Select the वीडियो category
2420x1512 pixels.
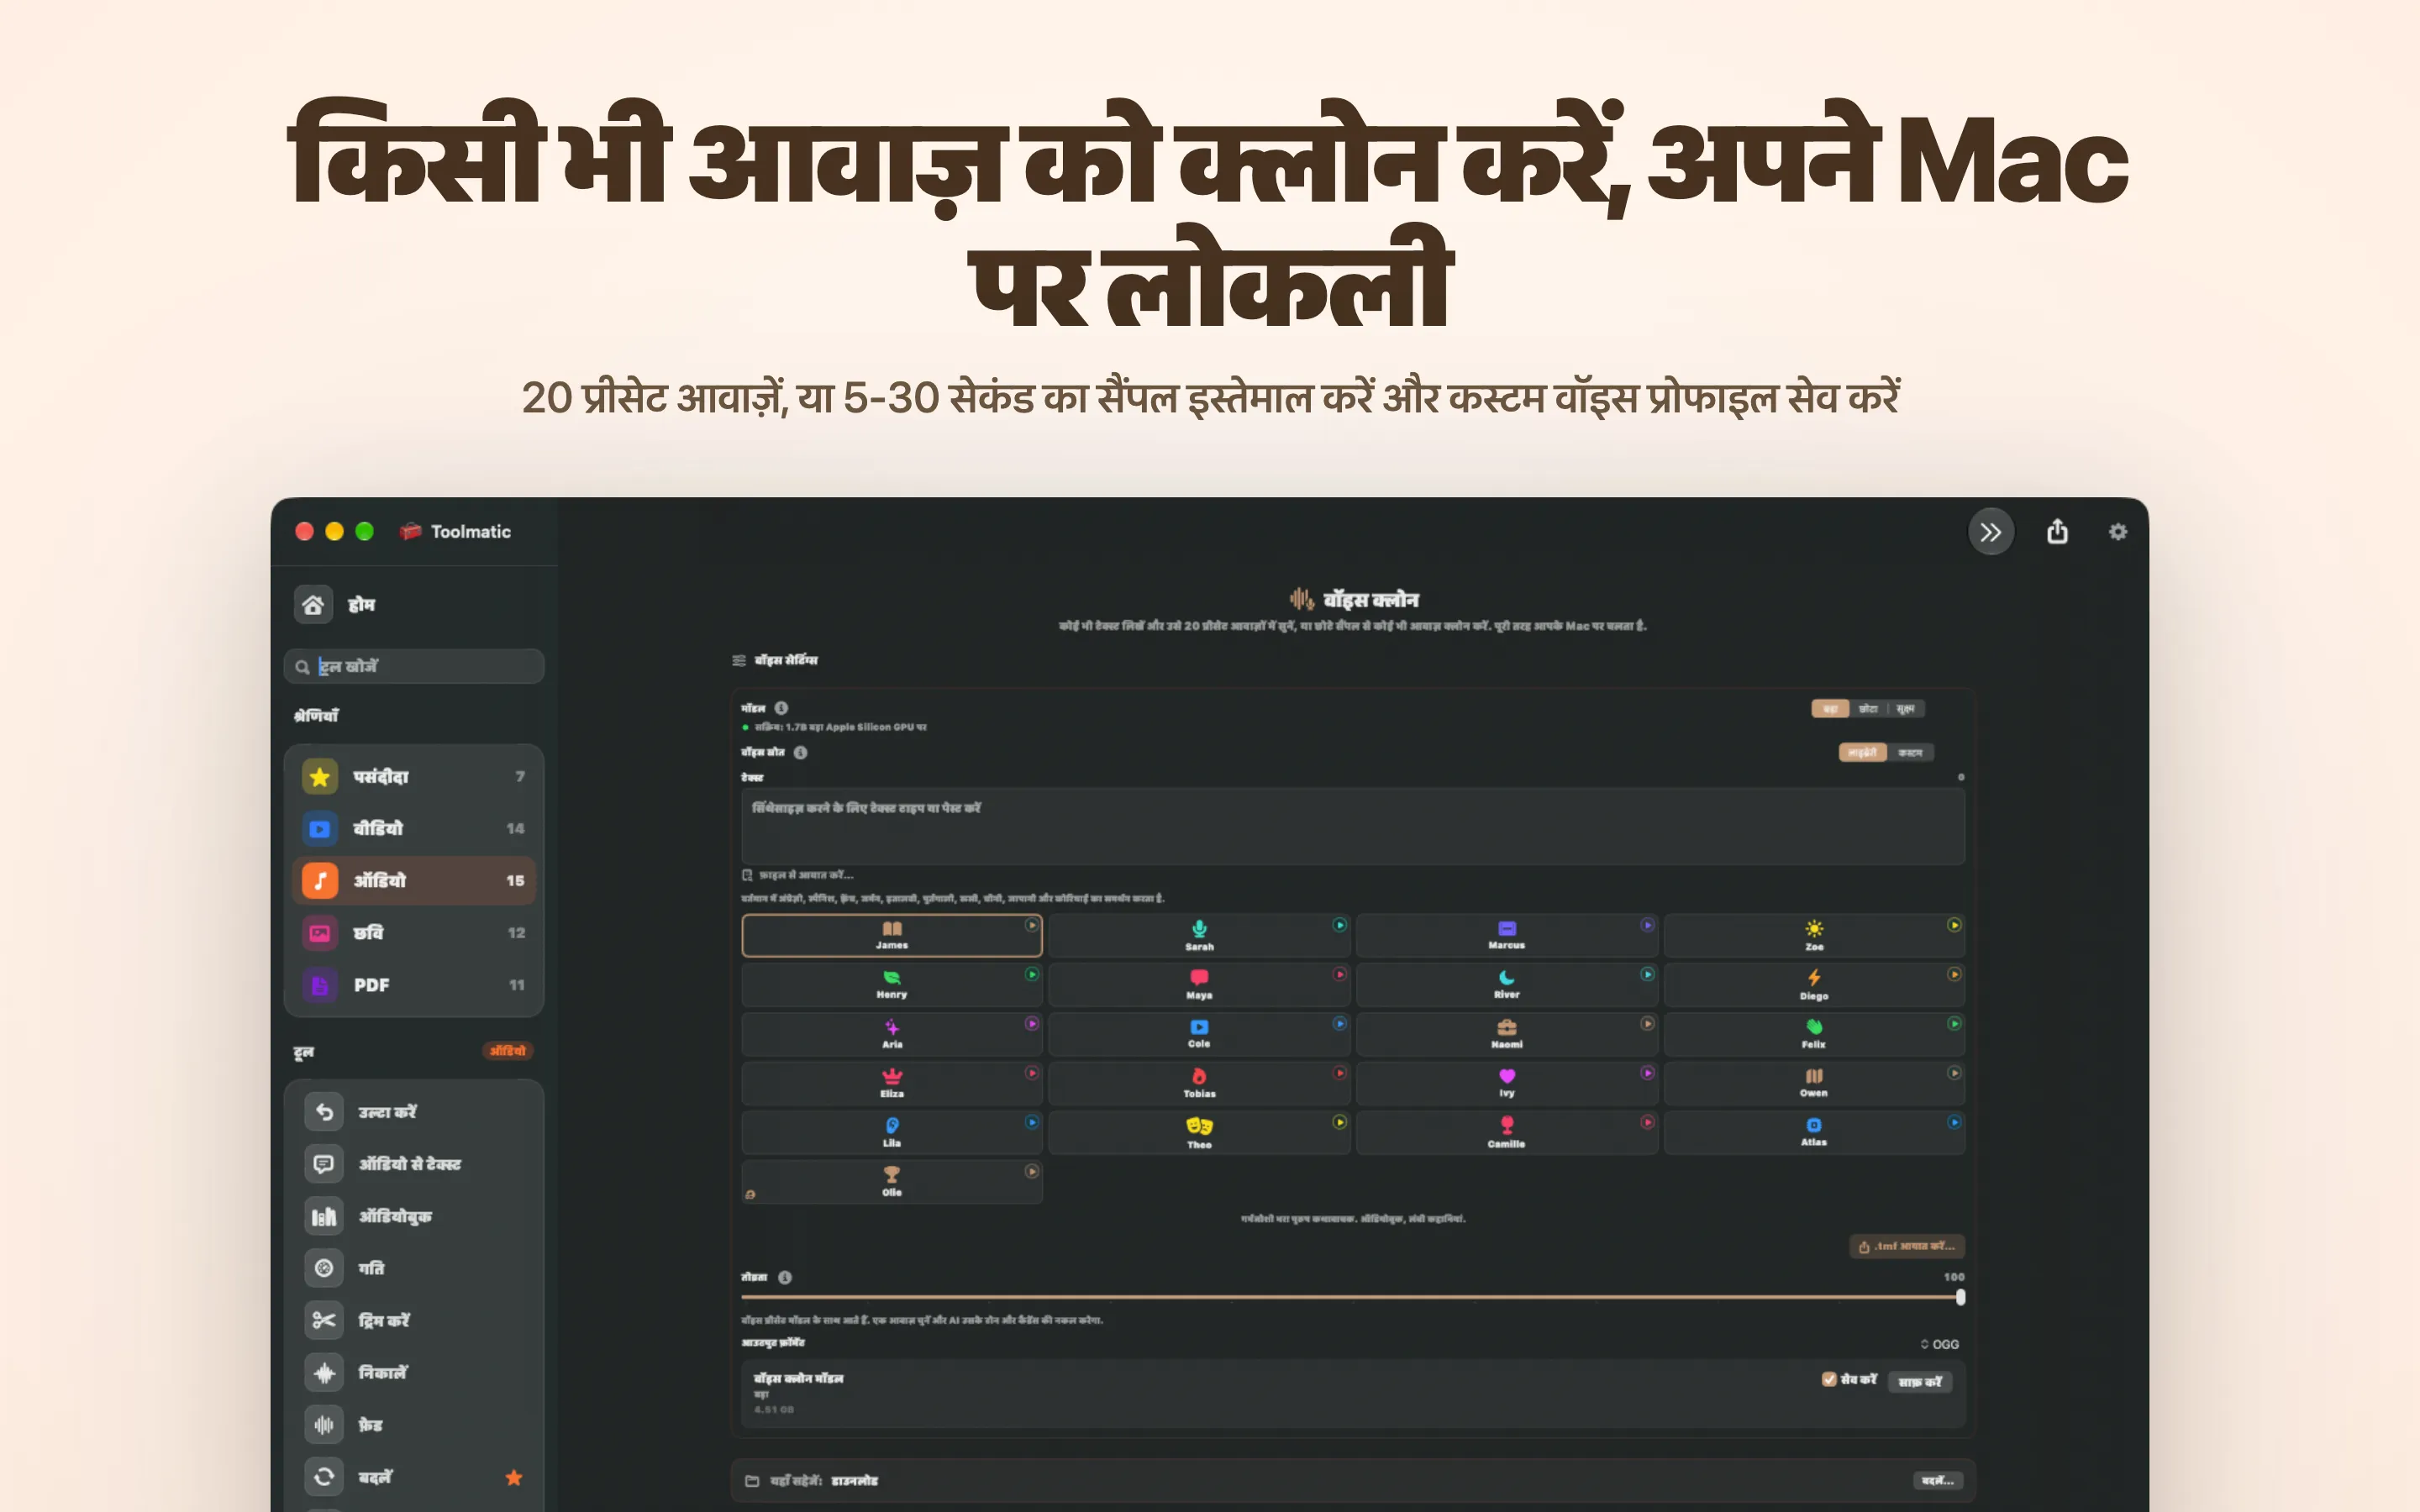click(414, 828)
